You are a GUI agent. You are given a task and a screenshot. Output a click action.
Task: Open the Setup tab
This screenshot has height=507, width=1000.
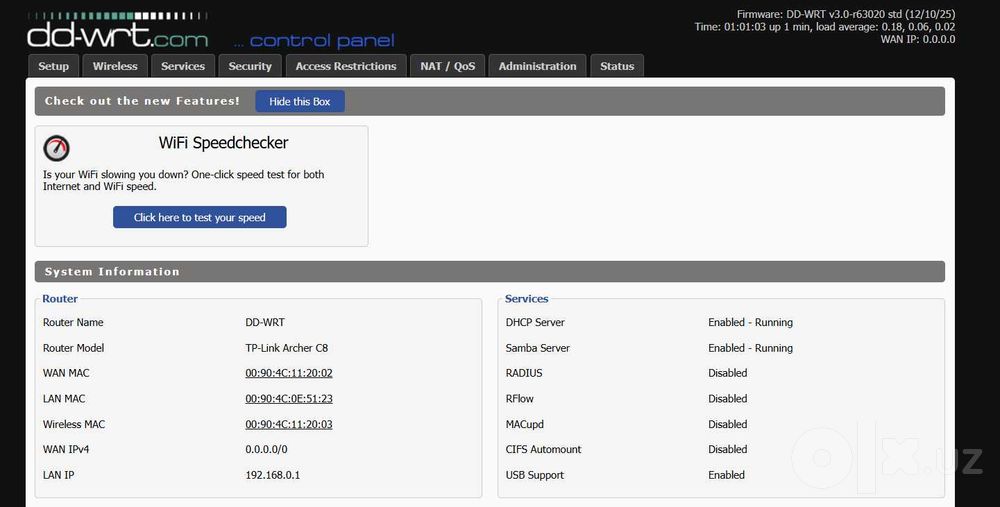54,66
